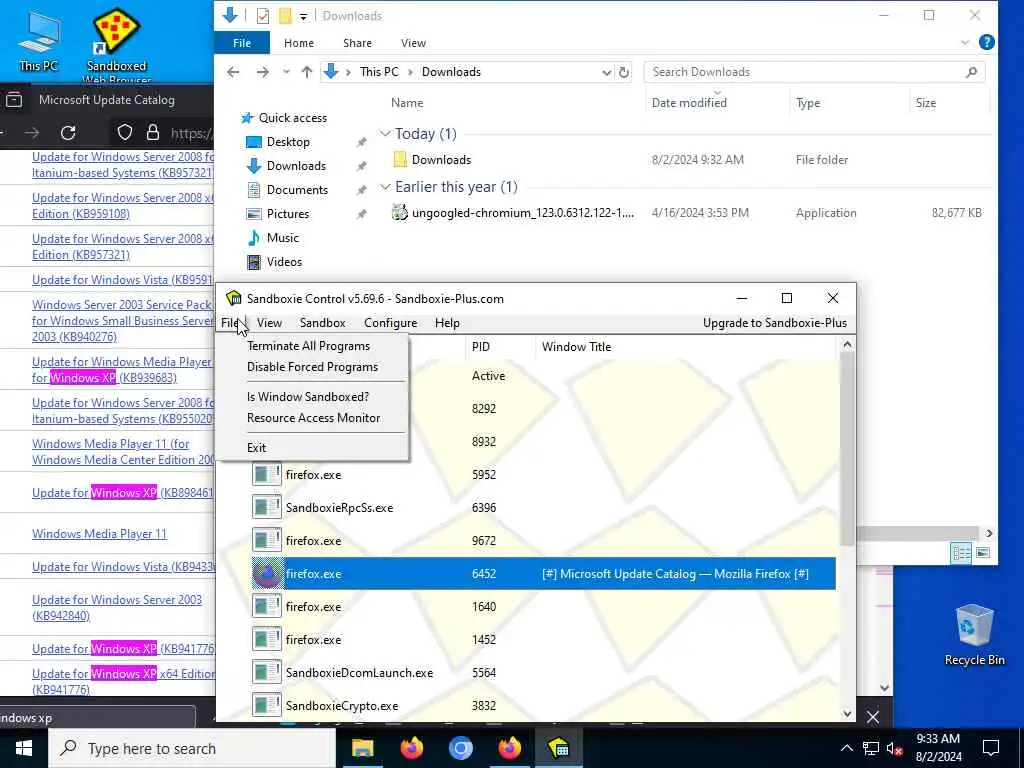1024x768 pixels.
Task: Select process icon for firefox.exe PID 5952
Action: pyautogui.click(x=267, y=475)
